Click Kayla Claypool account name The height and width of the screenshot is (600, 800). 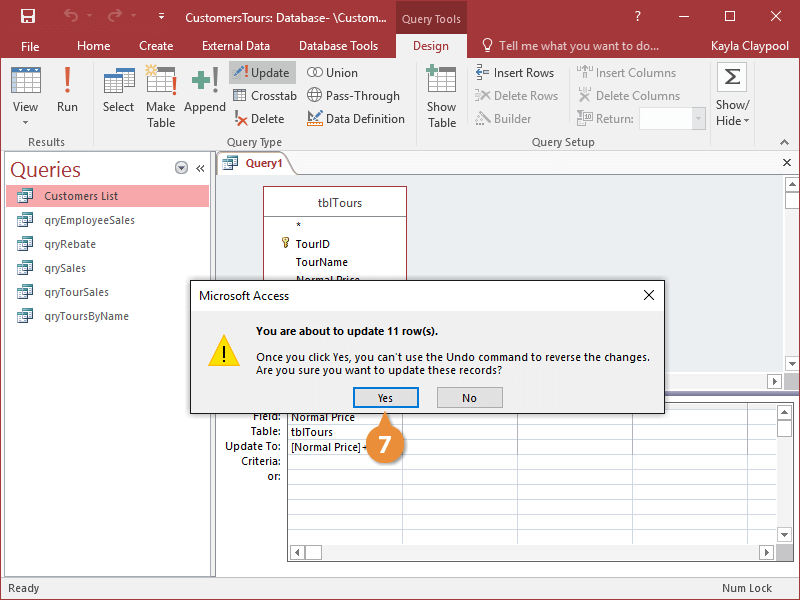pos(749,46)
